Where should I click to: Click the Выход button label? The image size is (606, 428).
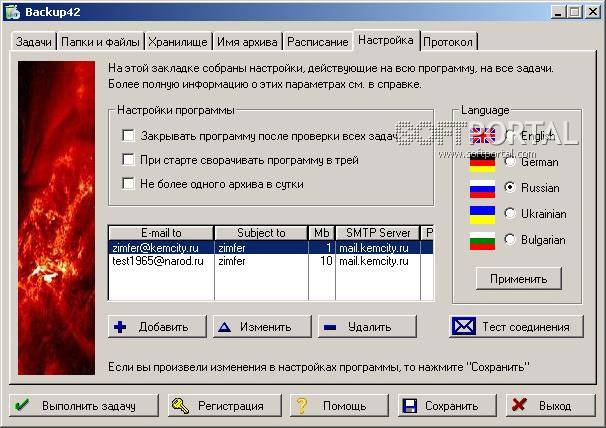[x=555, y=406]
